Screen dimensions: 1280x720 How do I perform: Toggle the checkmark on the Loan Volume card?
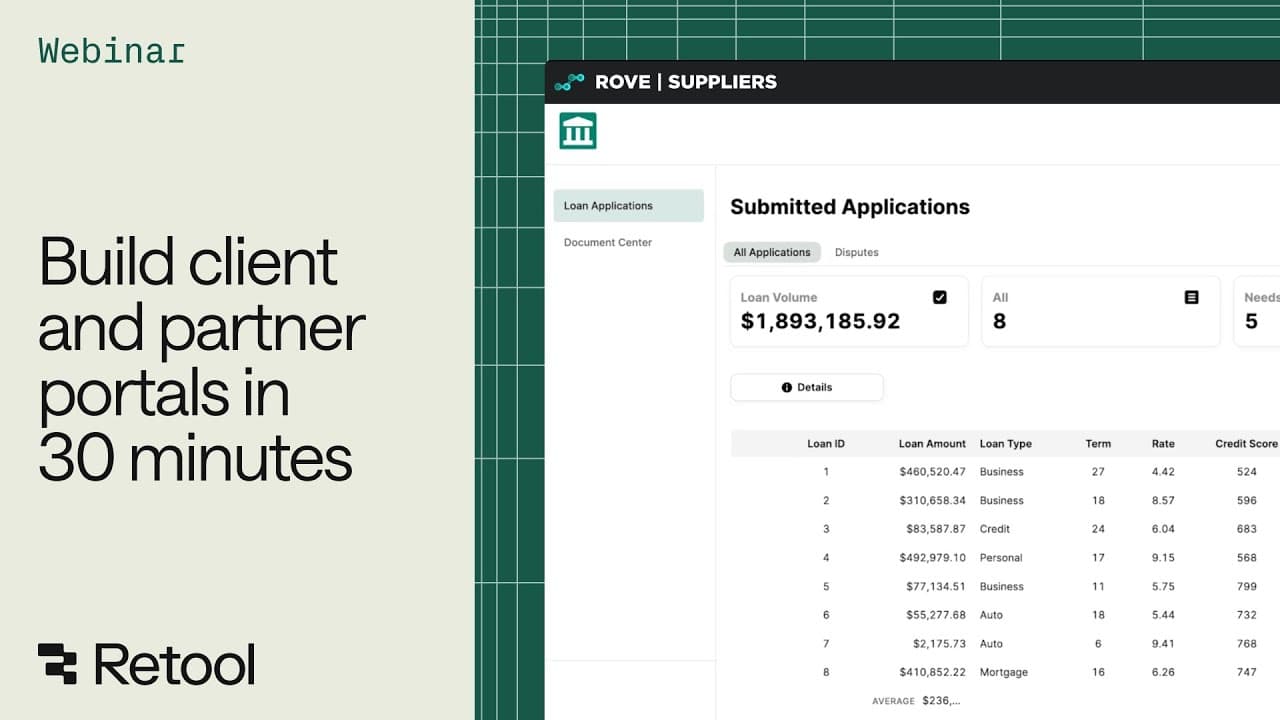click(x=937, y=297)
